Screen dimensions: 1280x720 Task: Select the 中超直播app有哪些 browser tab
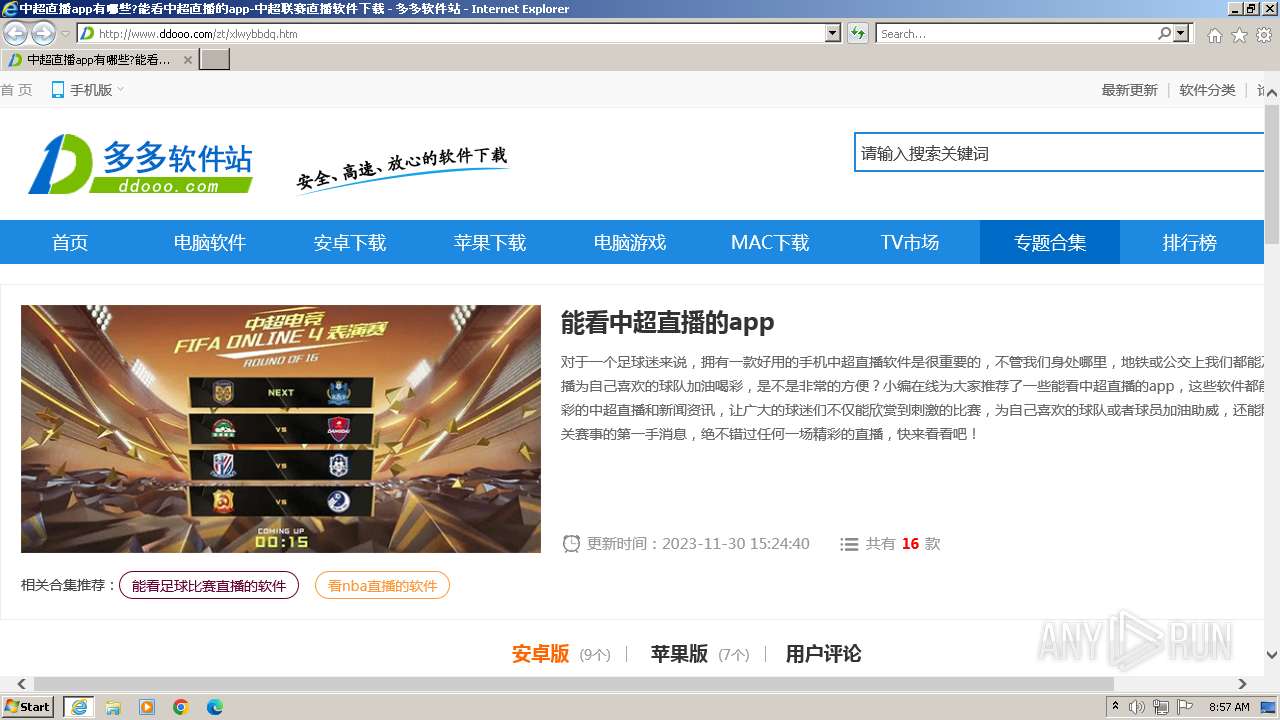coord(98,60)
